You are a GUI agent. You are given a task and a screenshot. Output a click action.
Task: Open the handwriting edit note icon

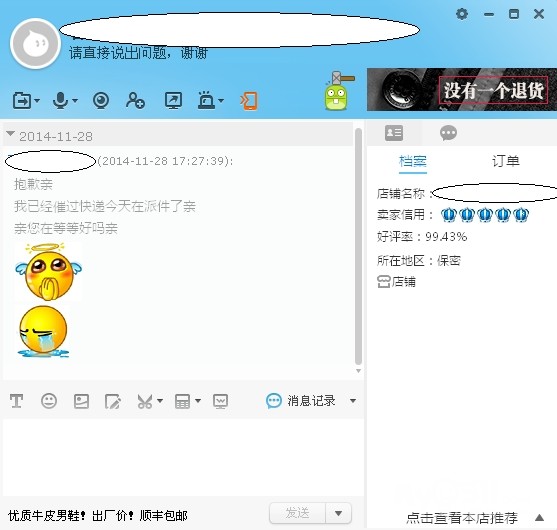(113, 401)
